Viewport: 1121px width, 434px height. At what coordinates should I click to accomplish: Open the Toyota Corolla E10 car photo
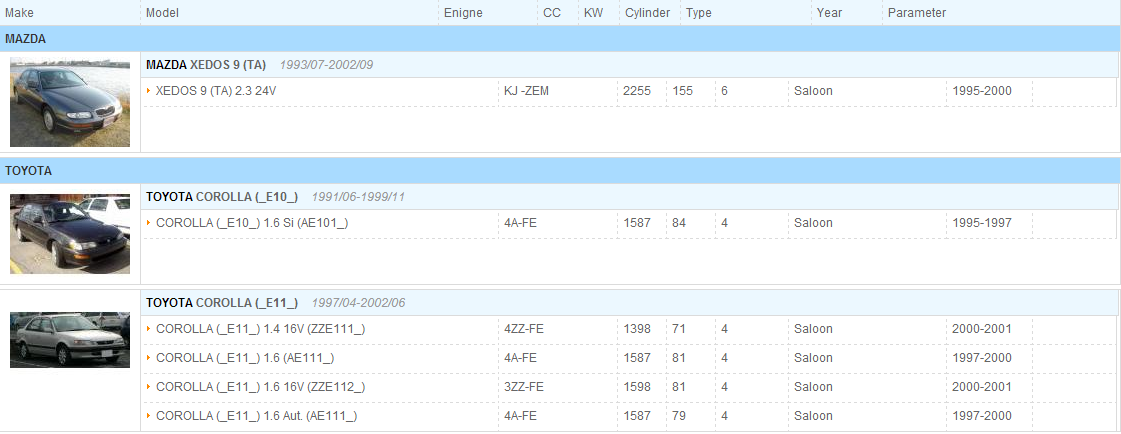pos(70,234)
